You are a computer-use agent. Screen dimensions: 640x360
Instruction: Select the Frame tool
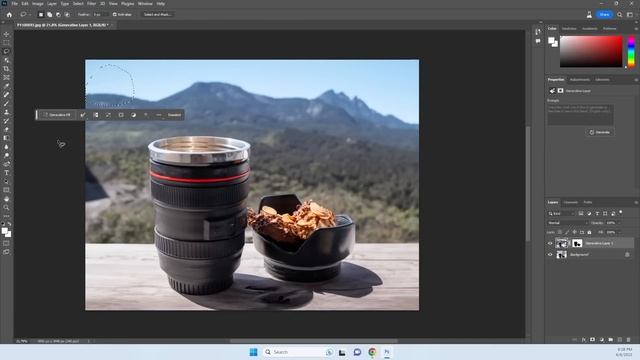click(x=6, y=77)
